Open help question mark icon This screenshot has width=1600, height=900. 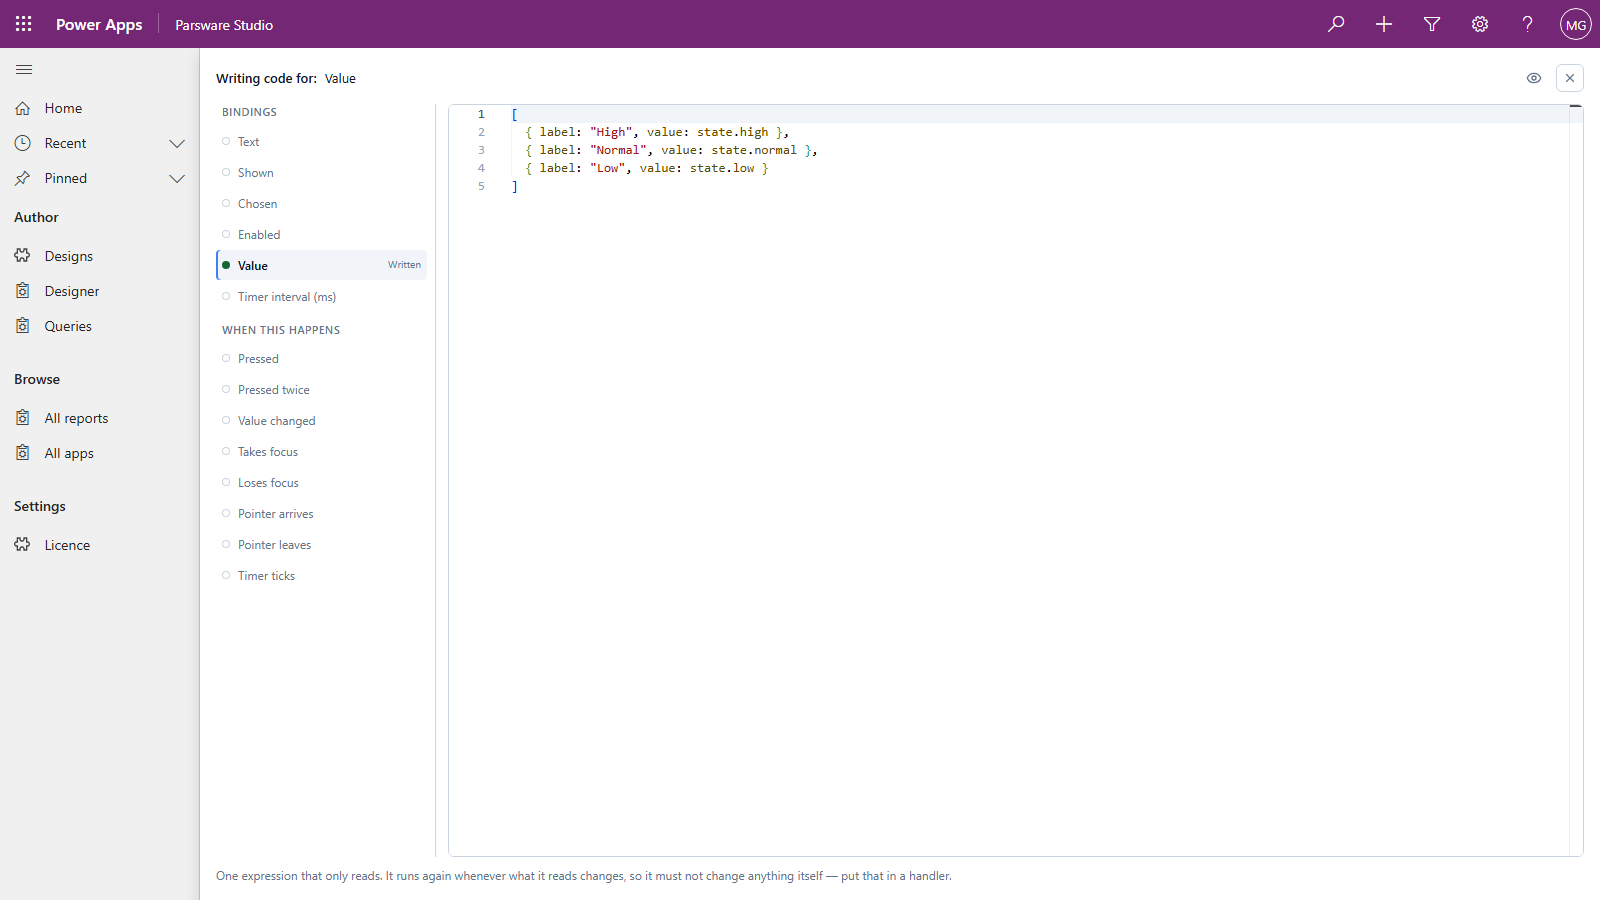[x=1528, y=24]
